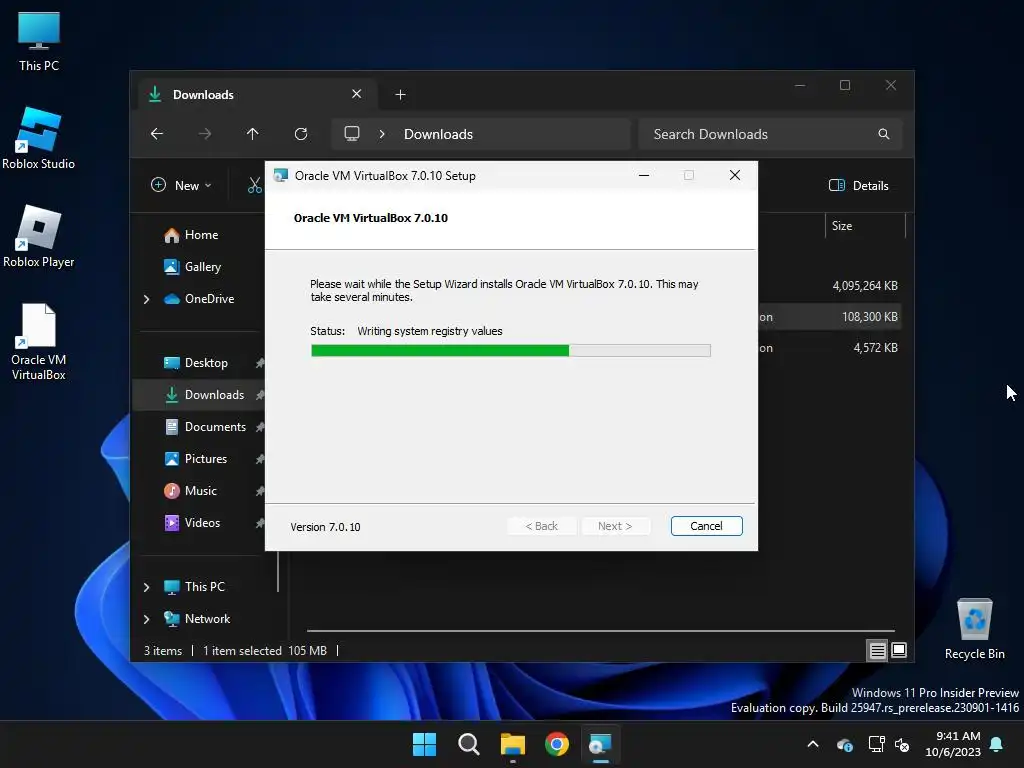The width and height of the screenshot is (1024, 768).
Task: Add a new Explorer tab
Action: [x=400, y=95]
